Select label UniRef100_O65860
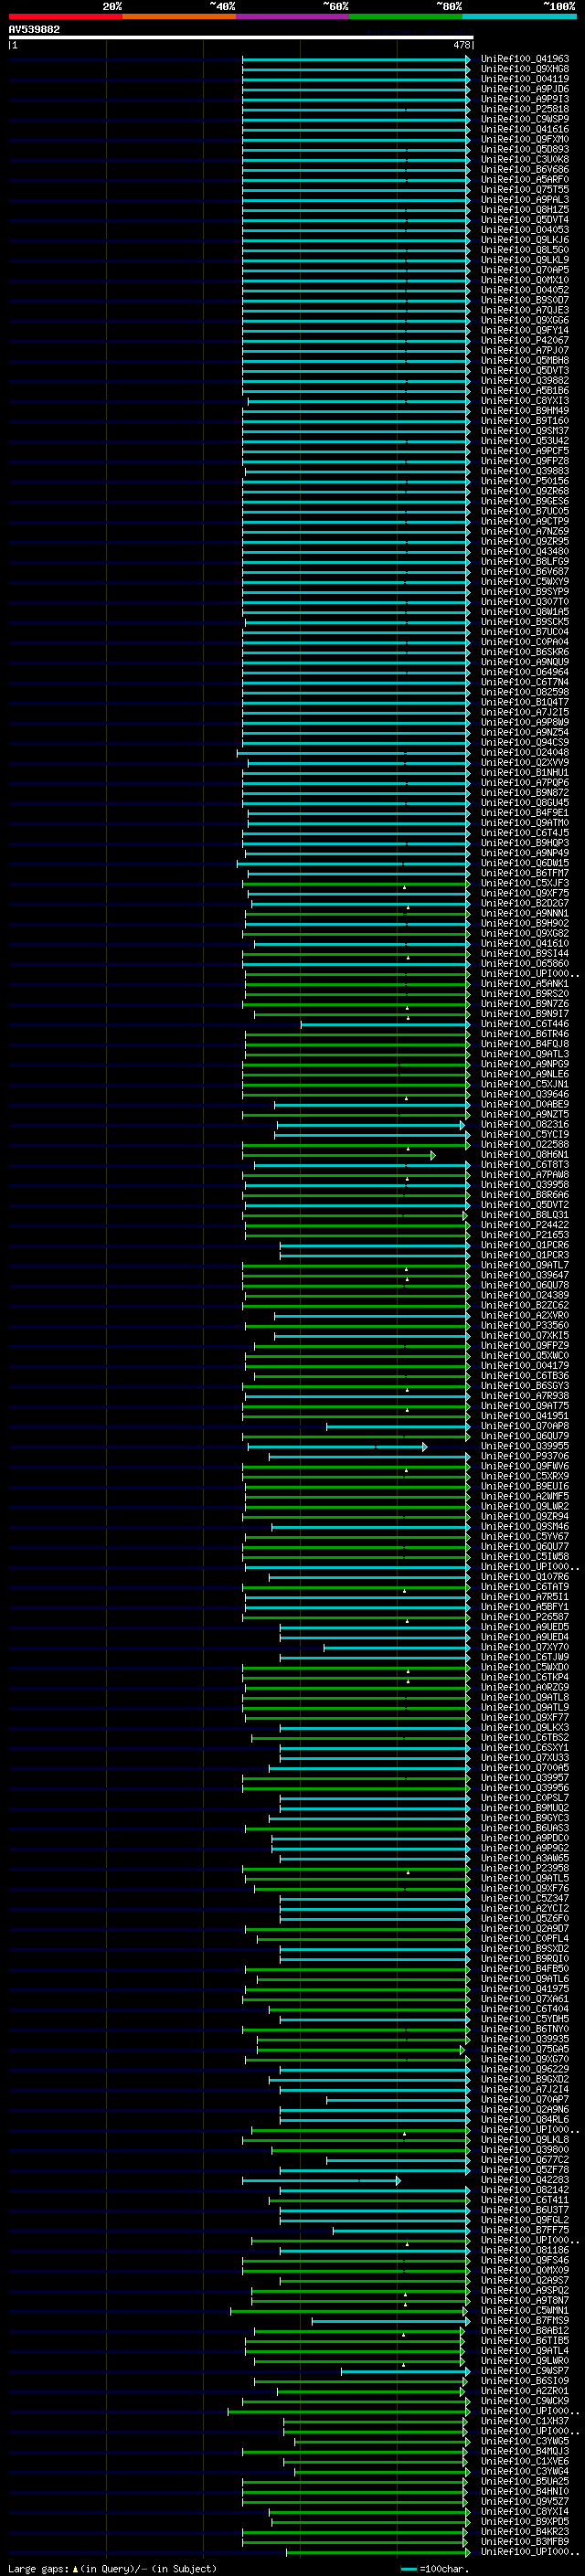 (525, 964)
